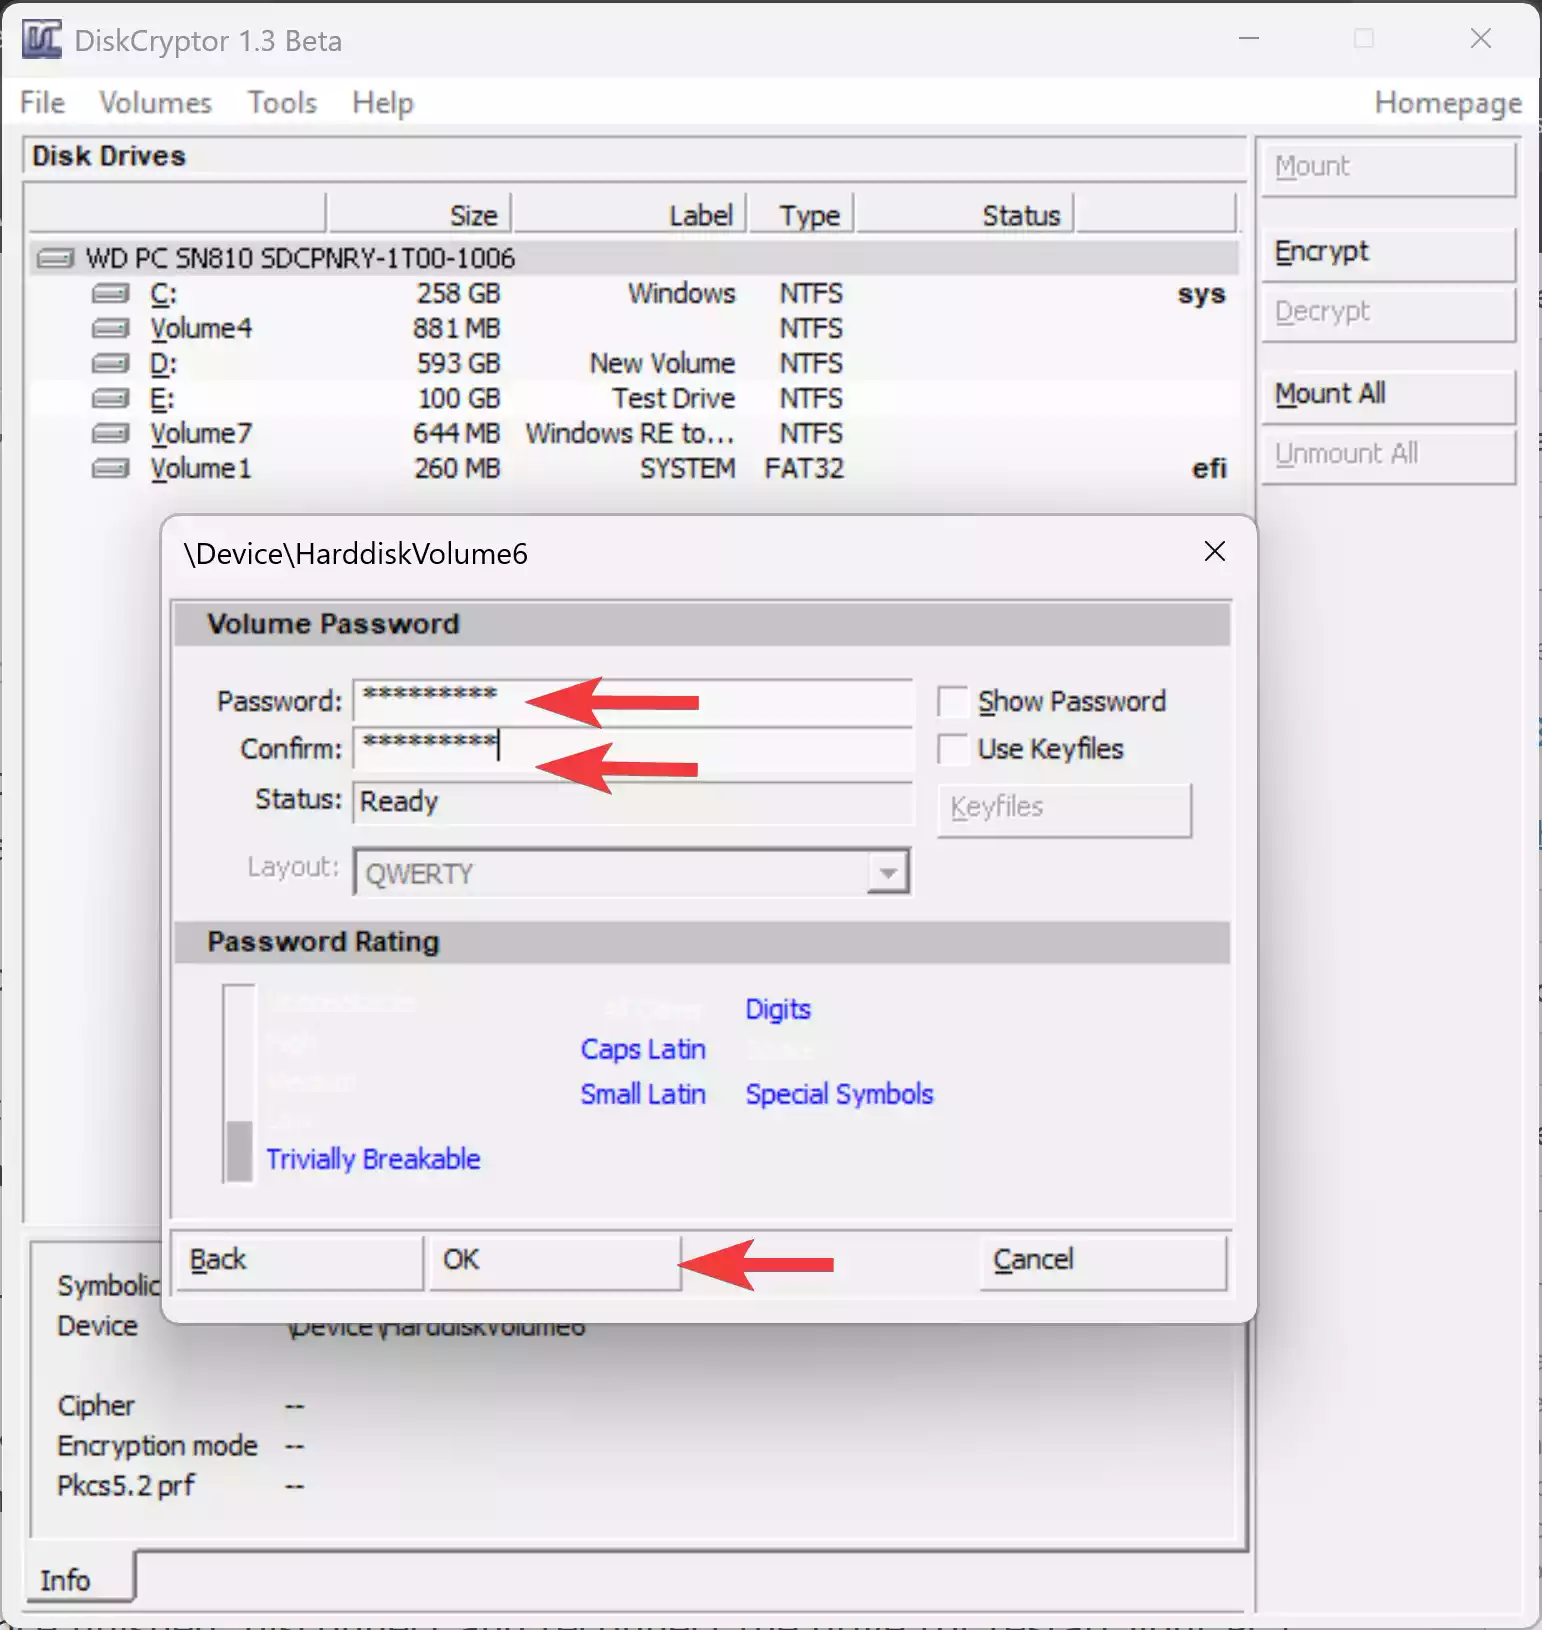Click the Size column header
Screen dimensions: 1542x1630
click(x=418, y=214)
